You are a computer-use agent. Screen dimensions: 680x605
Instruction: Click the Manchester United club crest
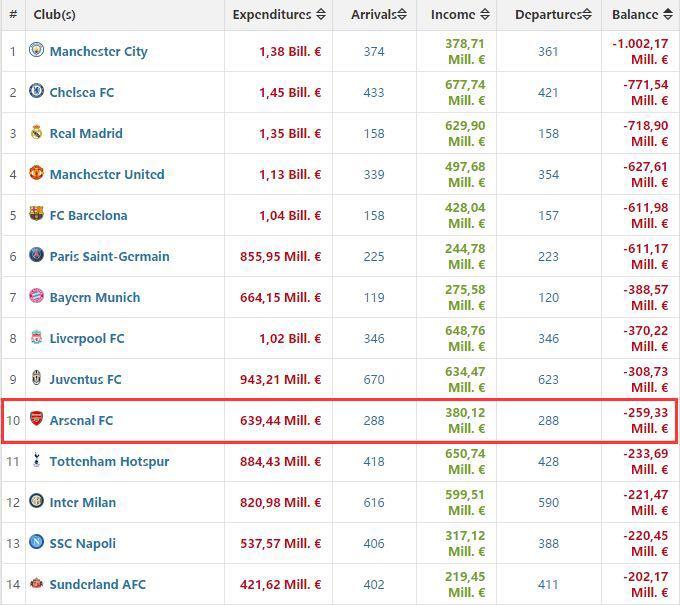coord(37,174)
